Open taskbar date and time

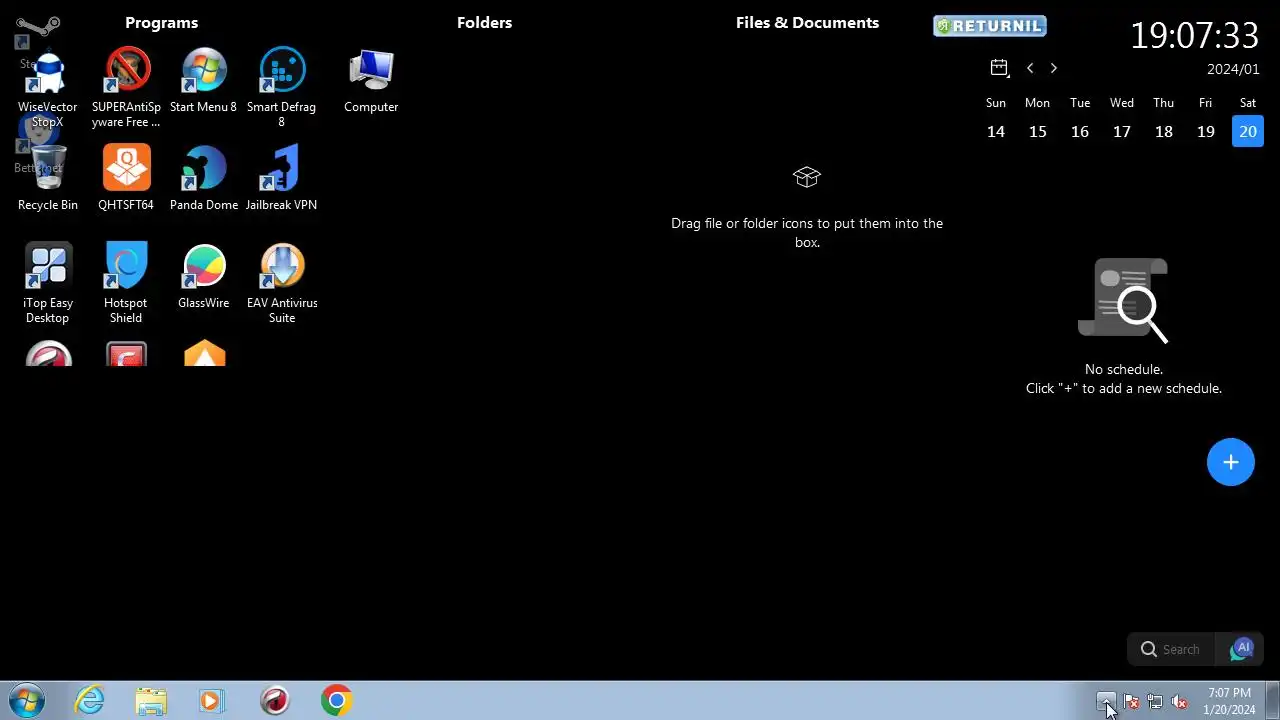1229,701
